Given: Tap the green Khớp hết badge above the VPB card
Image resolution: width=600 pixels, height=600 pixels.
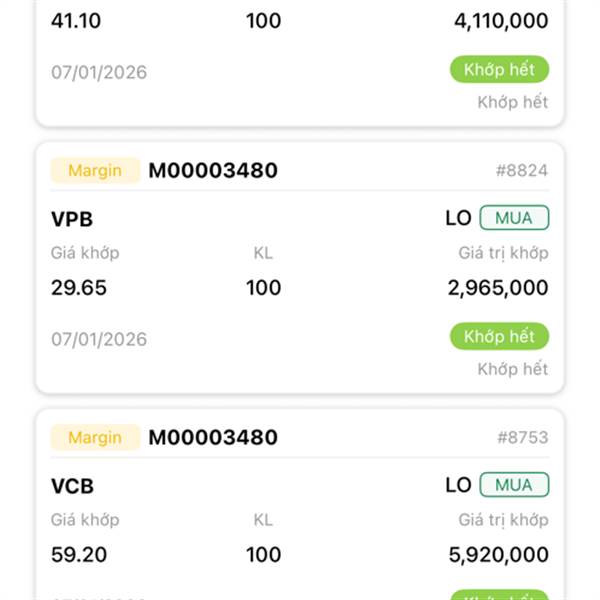Looking at the screenshot, I should 499,69.
